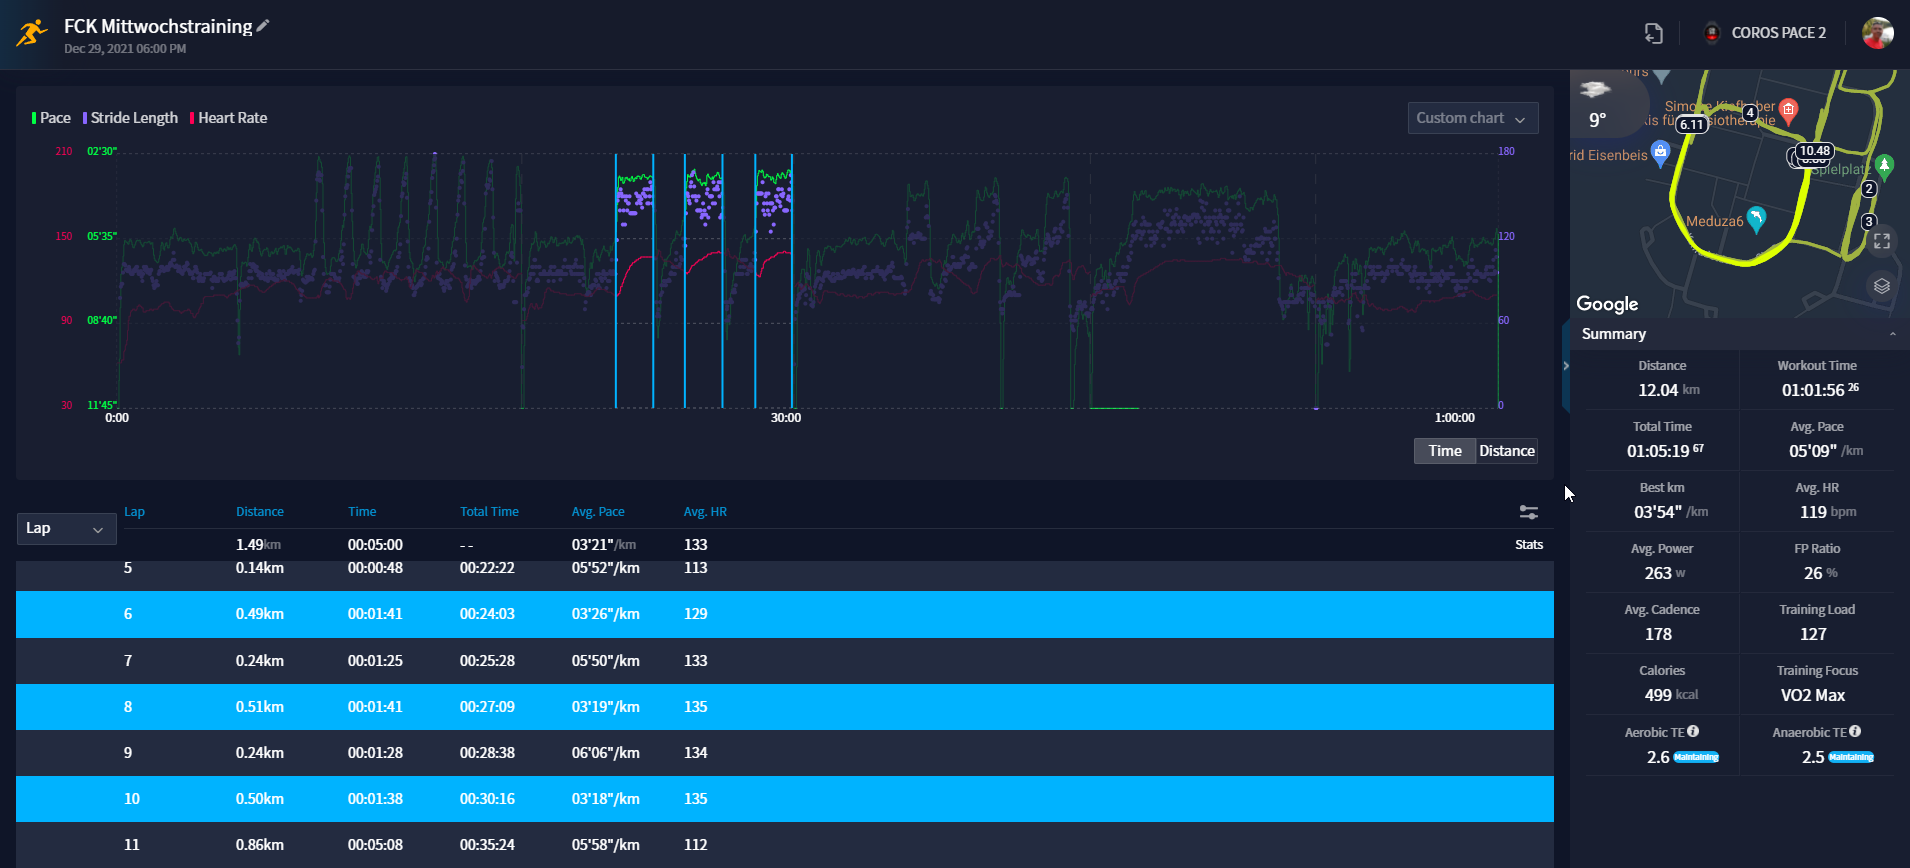Click the export file icon in the header
This screenshot has width=1910, height=868.
pyautogui.click(x=1654, y=33)
